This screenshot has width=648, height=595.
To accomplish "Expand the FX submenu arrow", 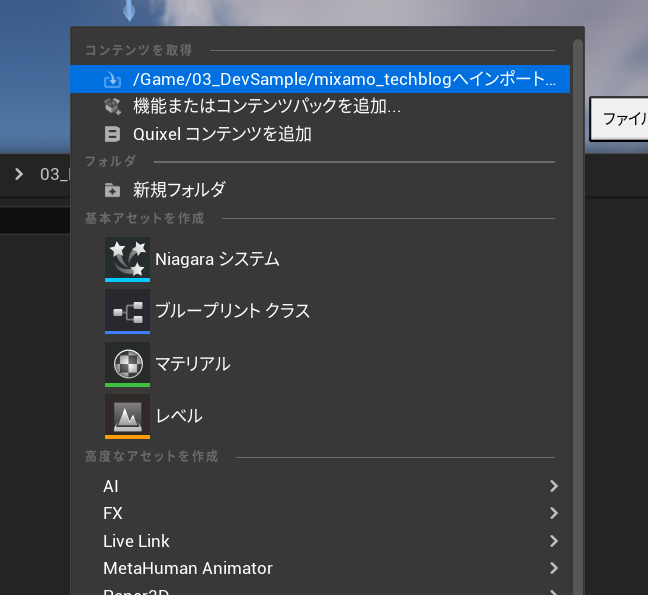I will pos(554,513).
